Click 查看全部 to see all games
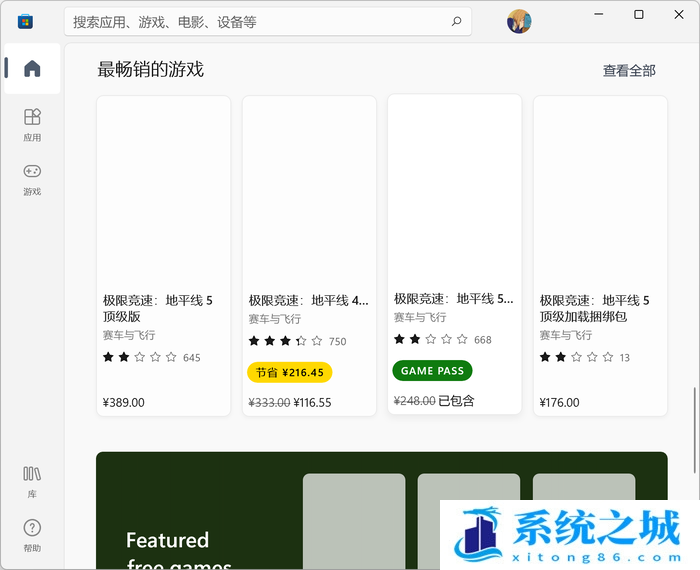Screen dimensions: 700x570 pyautogui.click(x=629, y=71)
